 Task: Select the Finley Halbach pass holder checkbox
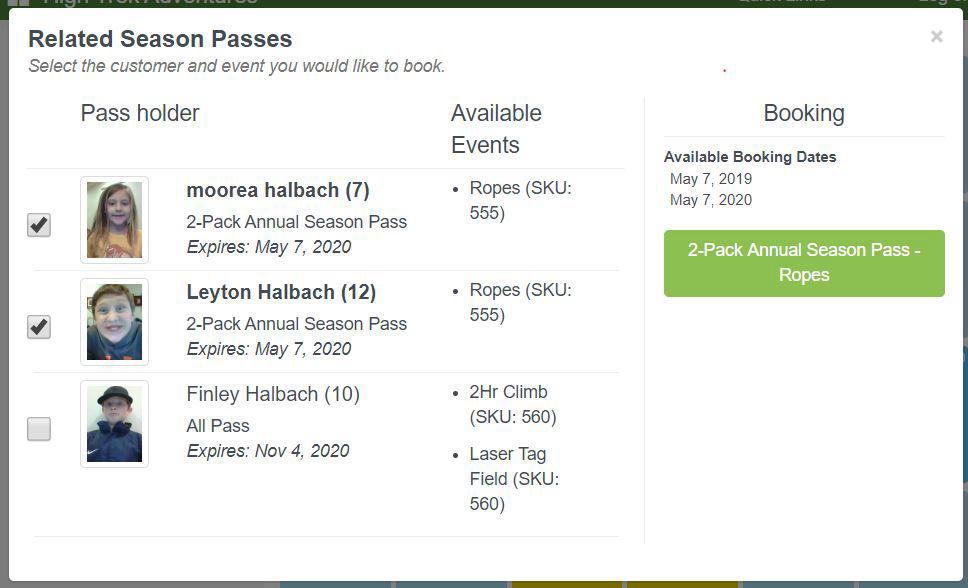point(39,429)
